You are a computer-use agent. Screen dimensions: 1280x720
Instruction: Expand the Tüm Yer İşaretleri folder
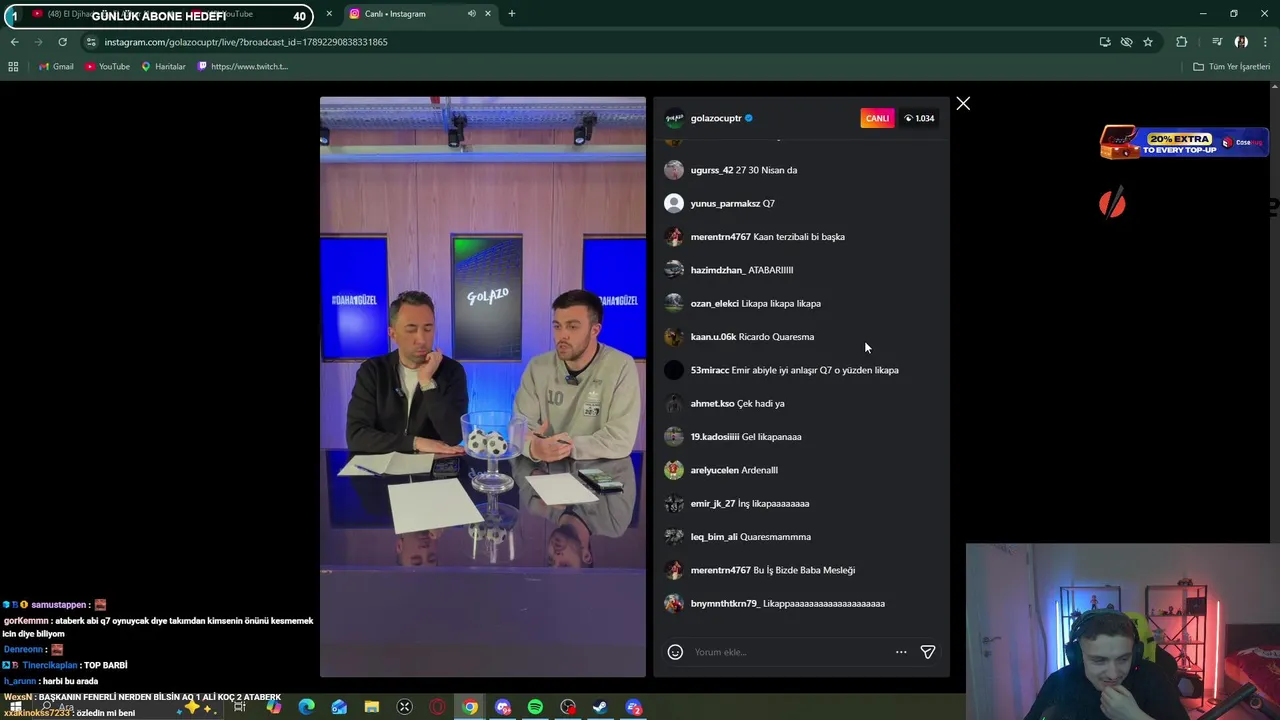coord(1231,67)
